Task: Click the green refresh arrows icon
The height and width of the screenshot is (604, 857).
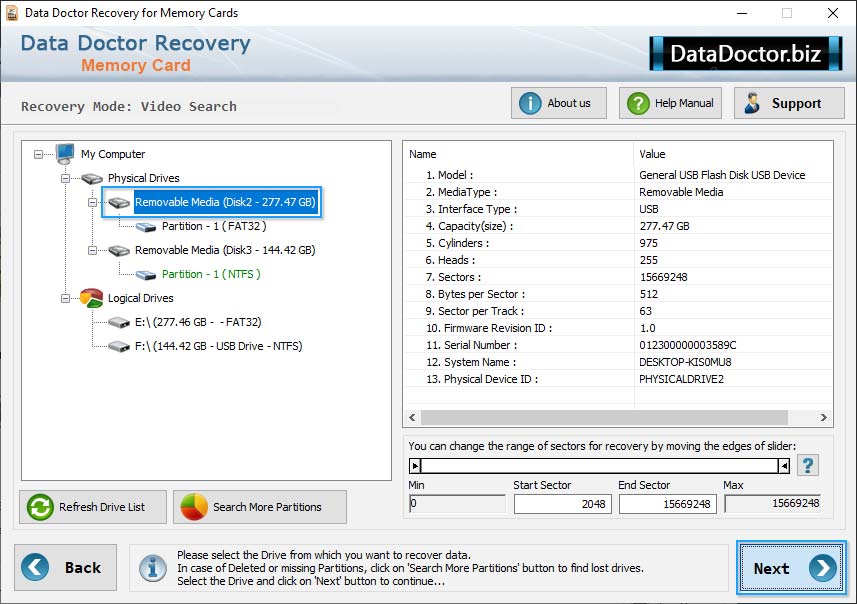Action: point(40,507)
